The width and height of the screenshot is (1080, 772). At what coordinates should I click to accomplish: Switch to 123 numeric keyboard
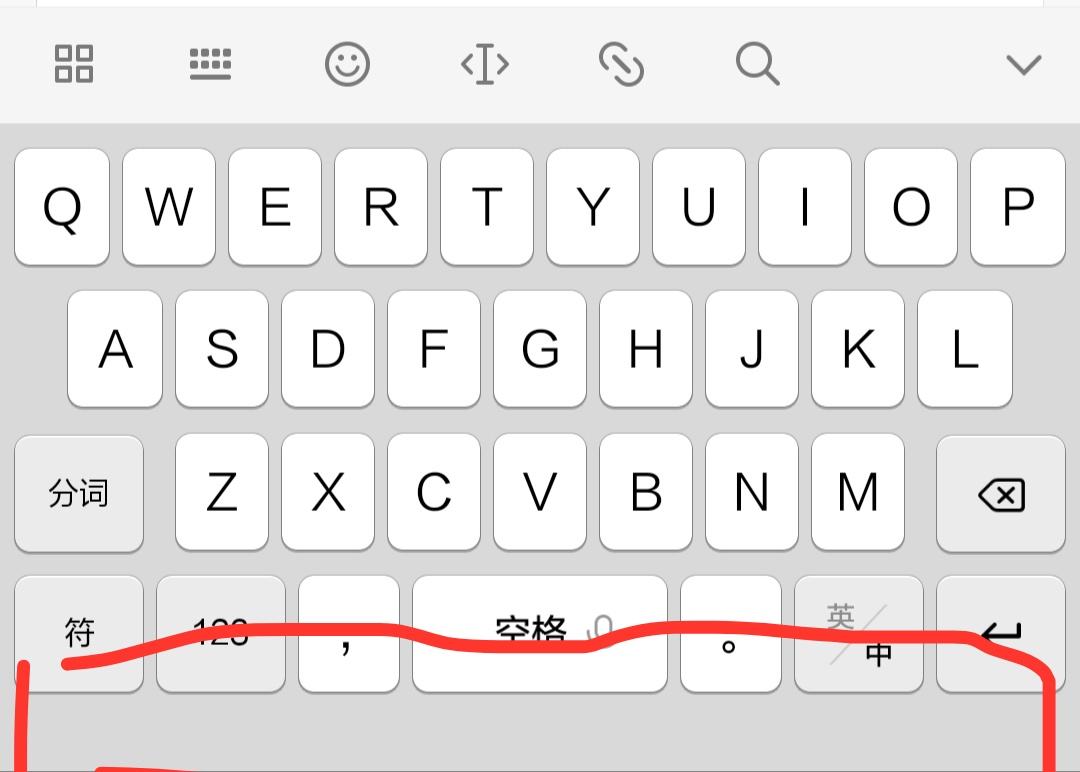click(220, 634)
